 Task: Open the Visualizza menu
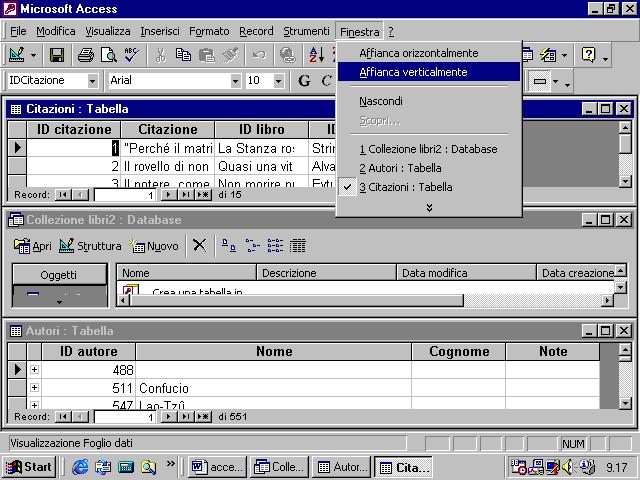tap(108, 31)
